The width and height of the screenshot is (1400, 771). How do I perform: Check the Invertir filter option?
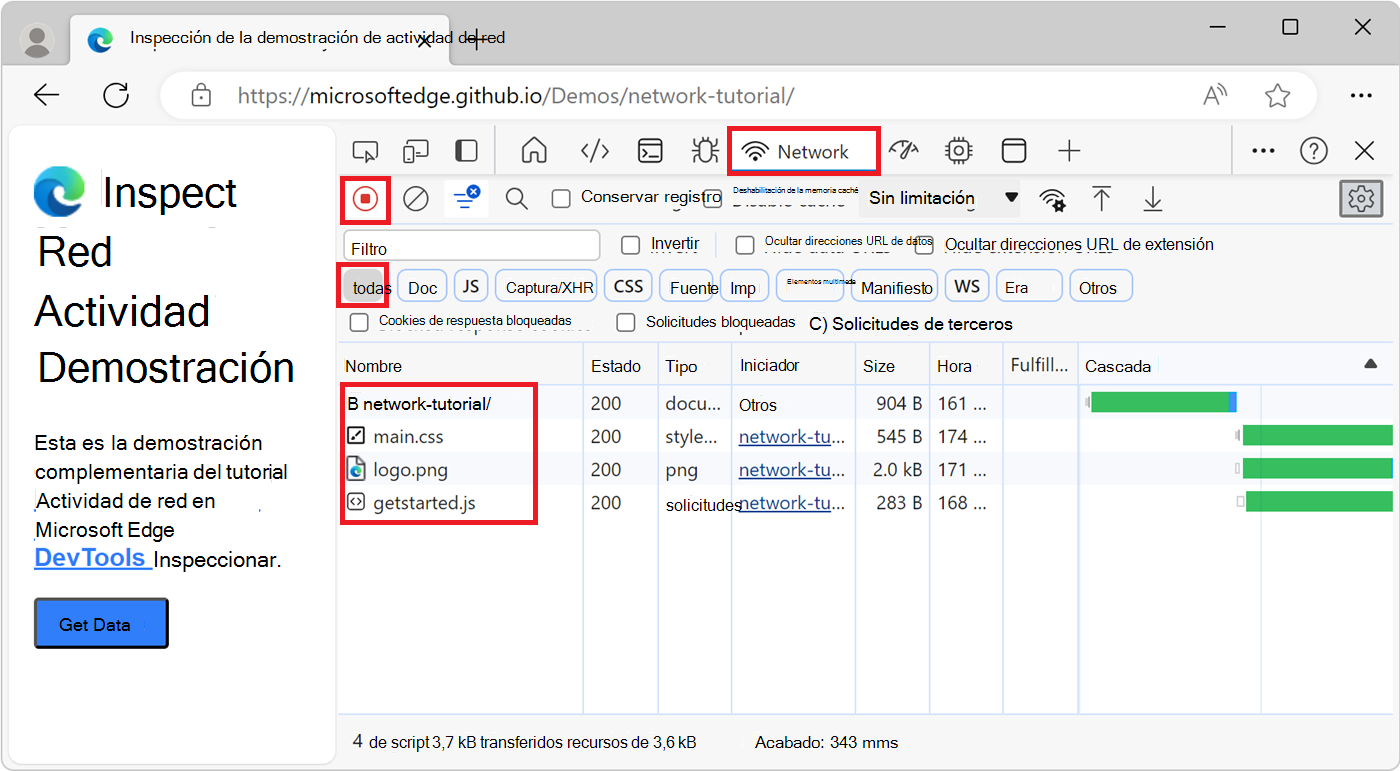point(629,244)
